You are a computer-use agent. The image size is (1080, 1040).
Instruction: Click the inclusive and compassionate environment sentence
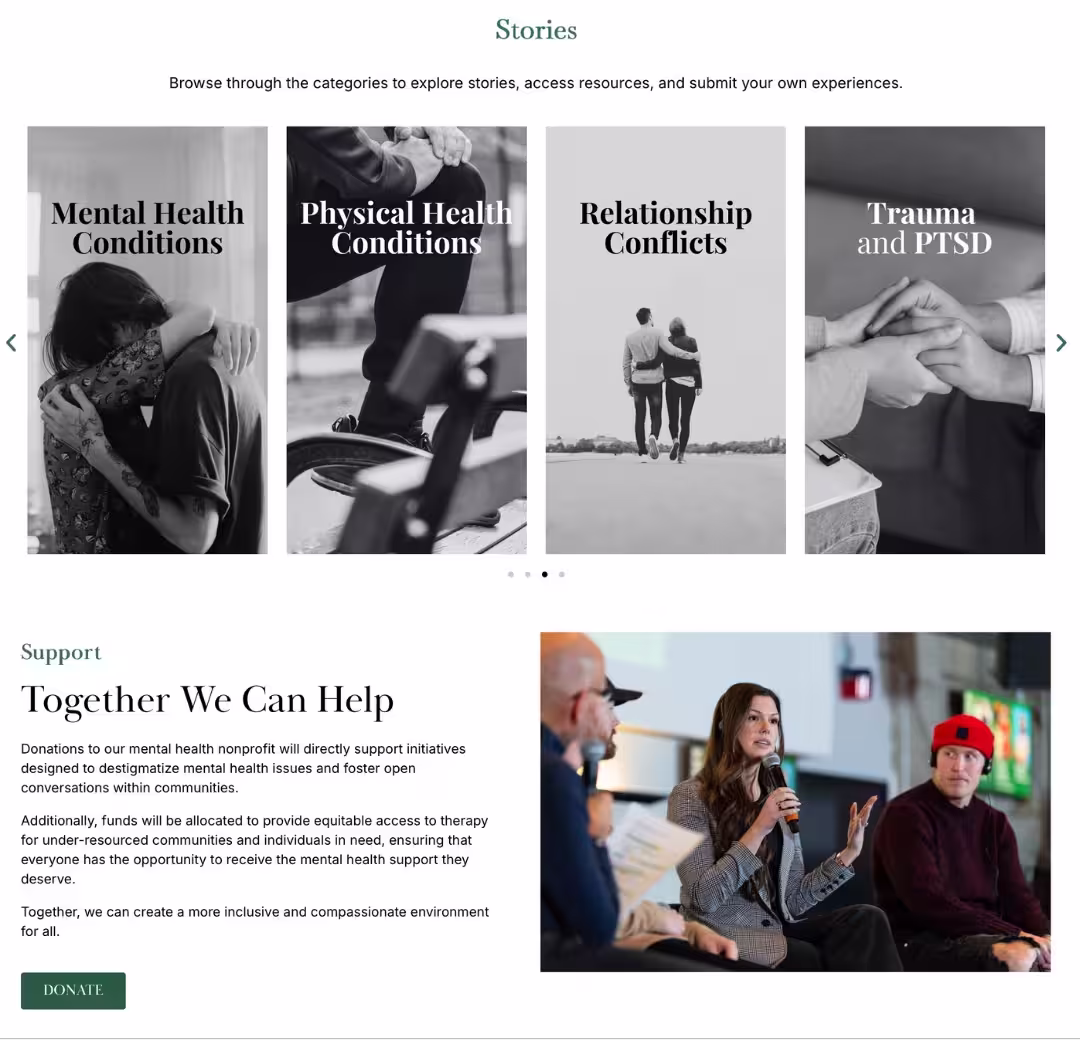(255, 921)
